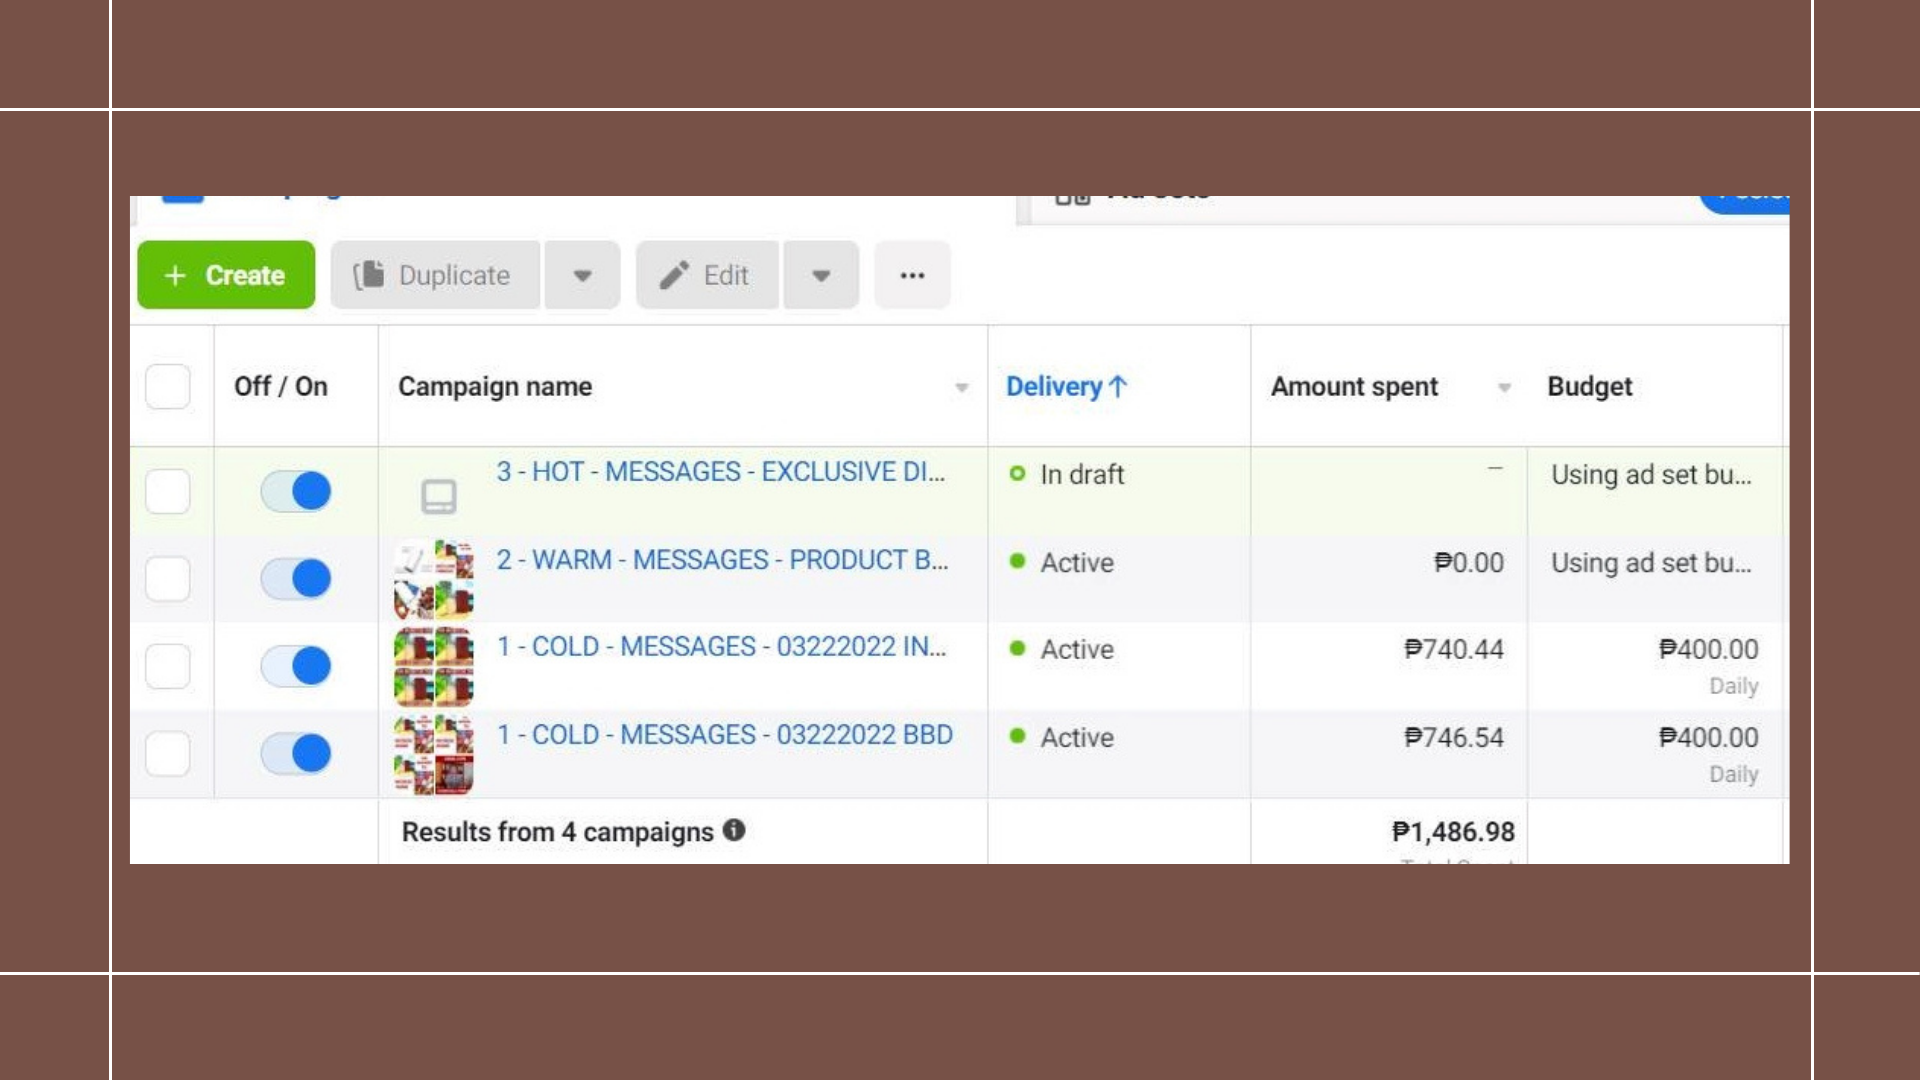Open Amount spent column dropdown arrow
Viewport: 1920px width, 1080px height.
(x=1504, y=388)
